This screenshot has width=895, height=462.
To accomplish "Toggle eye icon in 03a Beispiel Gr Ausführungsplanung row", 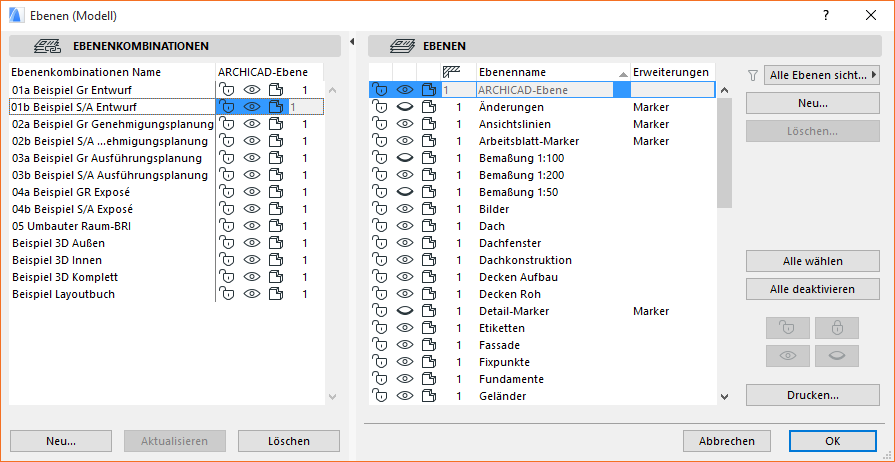I will tap(252, 158).
